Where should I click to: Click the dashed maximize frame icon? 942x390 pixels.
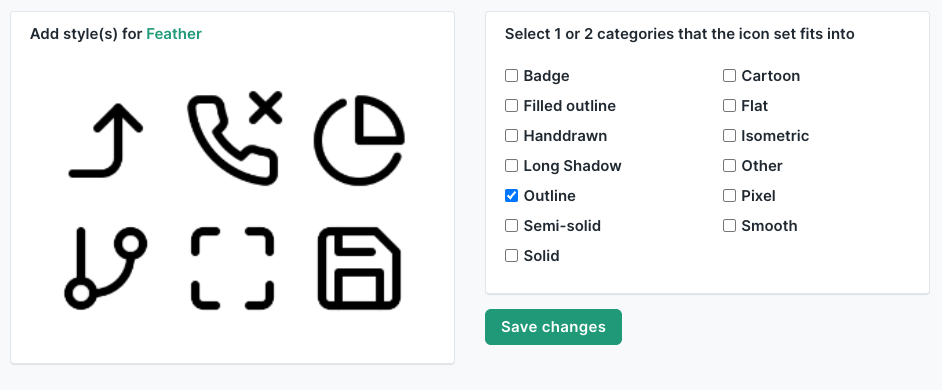pyautogui.click(x=232, y=268)
